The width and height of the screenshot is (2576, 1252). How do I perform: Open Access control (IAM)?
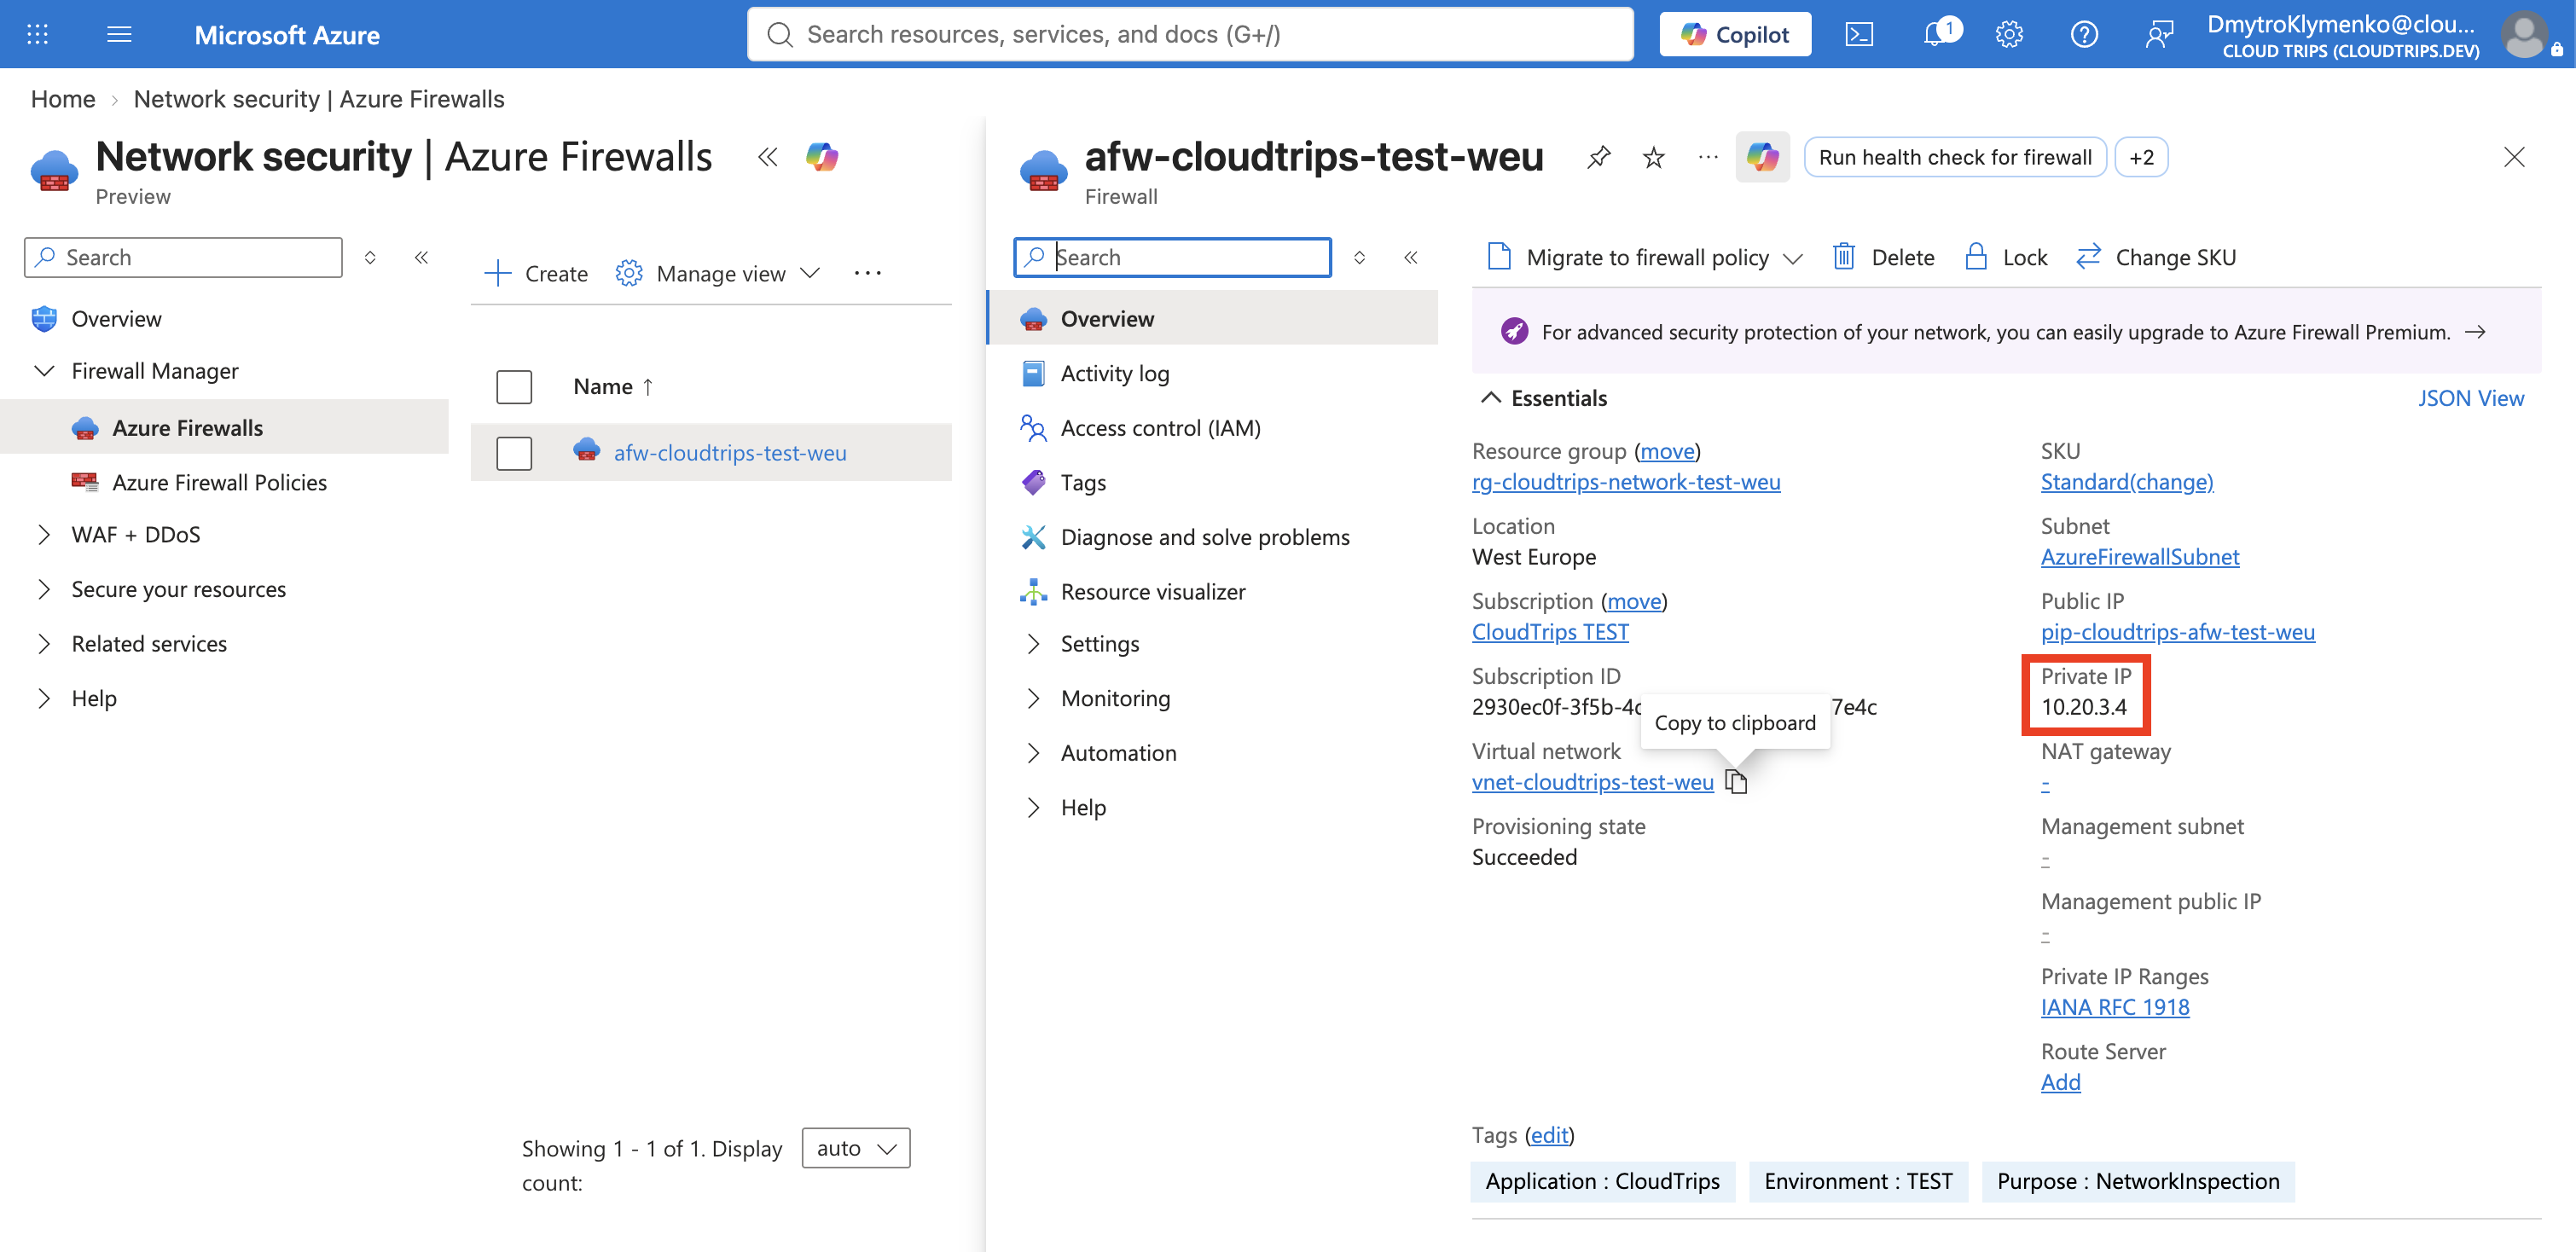[x=1160, y=428]
